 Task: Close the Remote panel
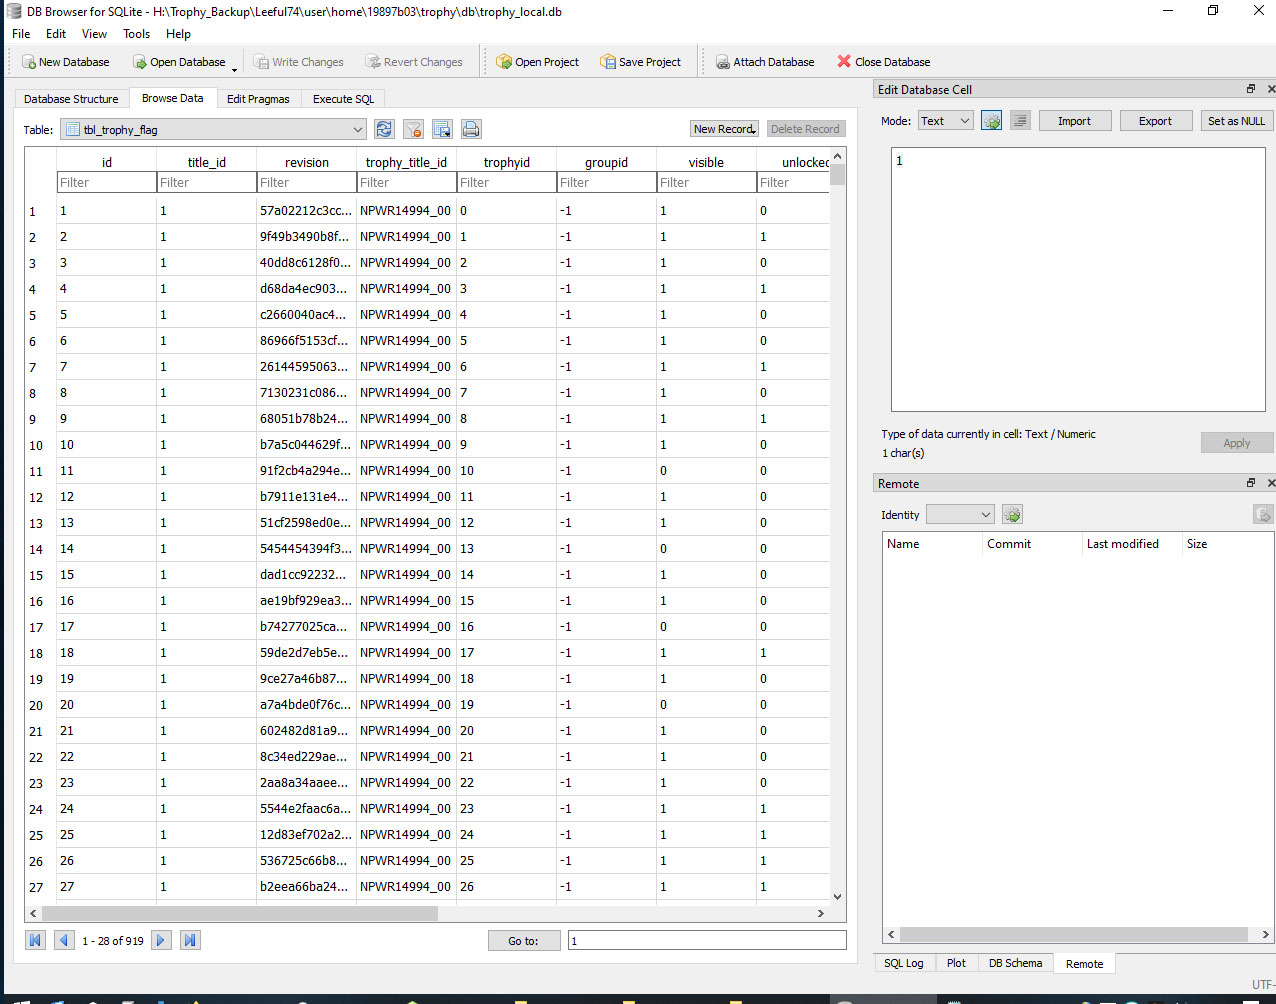(1271, 483)
